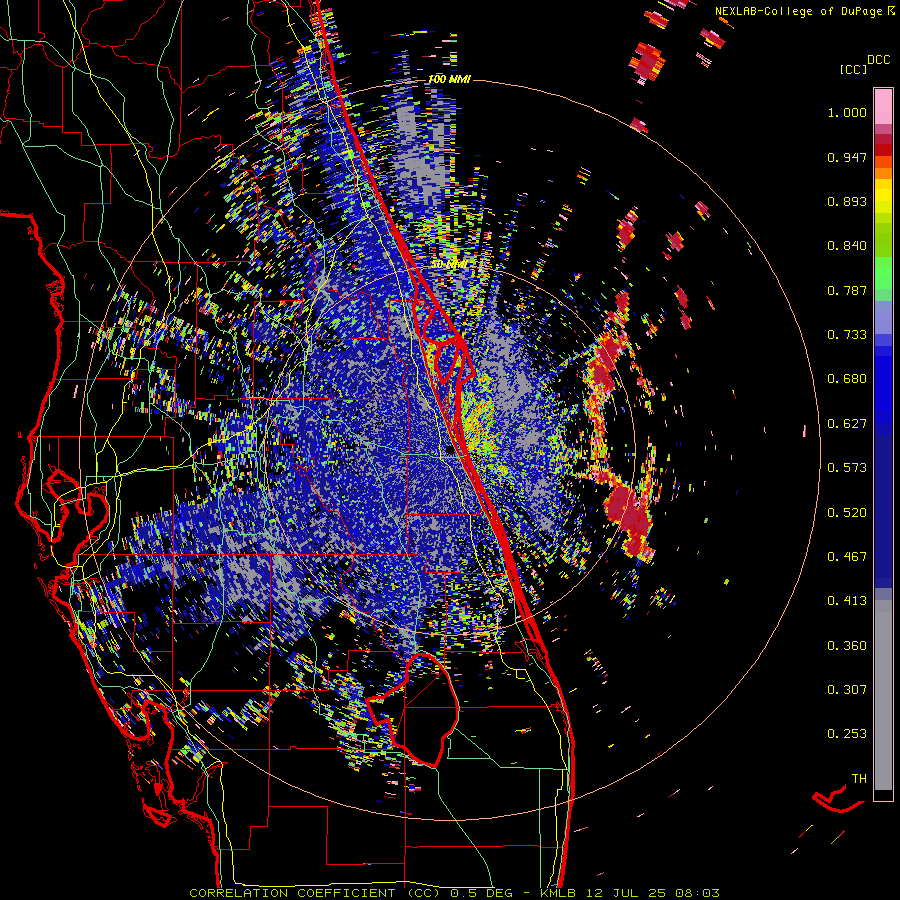Click the 1.000 scale value
Viewport: 900px width, 900px height.
point(847,112)
